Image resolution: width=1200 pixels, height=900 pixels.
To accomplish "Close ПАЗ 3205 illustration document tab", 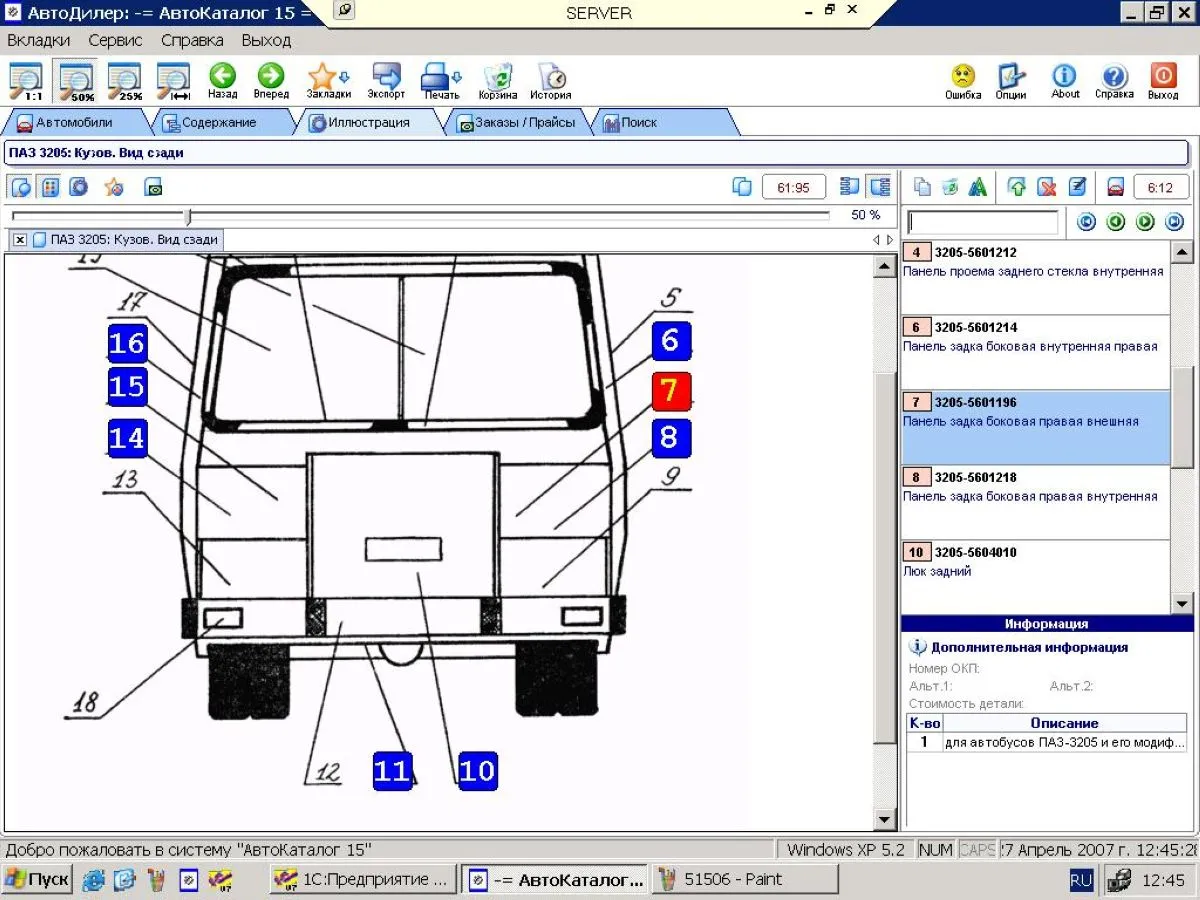I will 20,240.
